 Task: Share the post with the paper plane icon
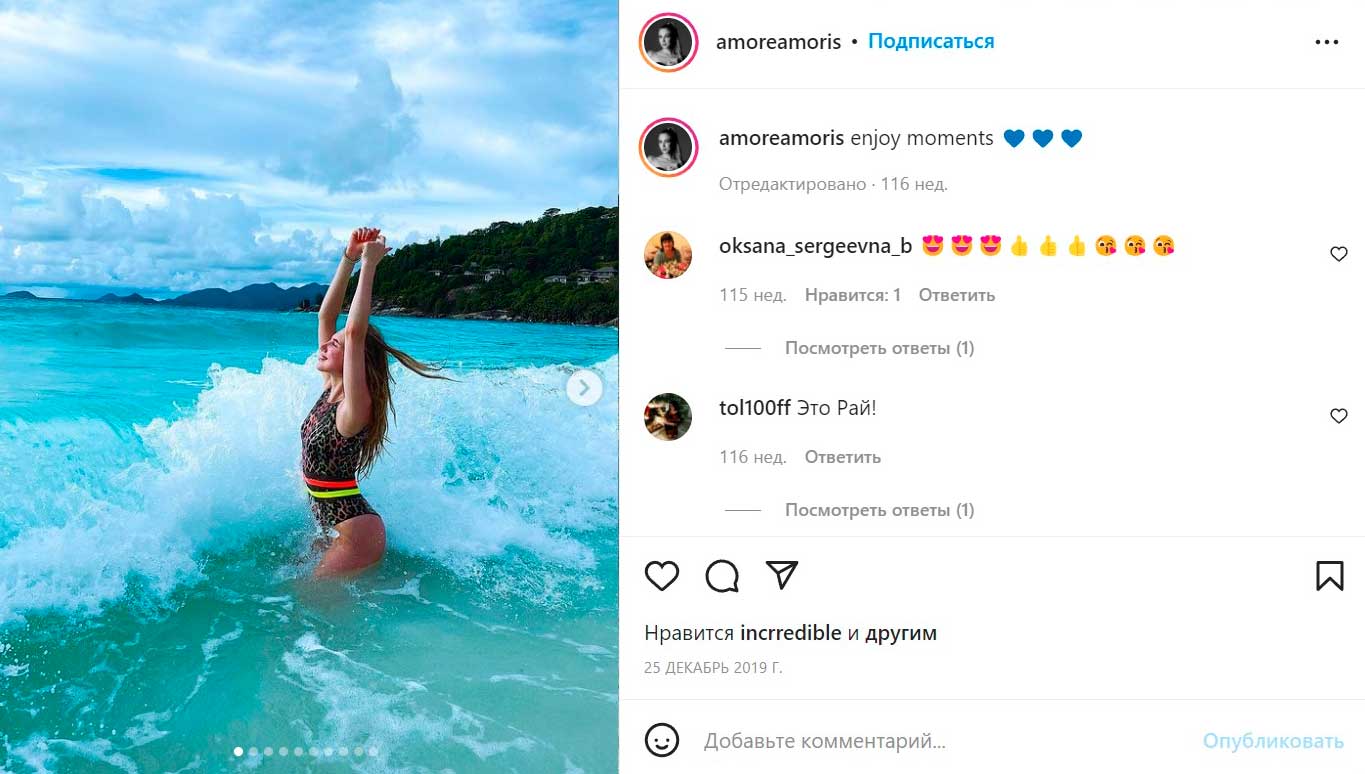pyautogui.click(x=781, y=574)
